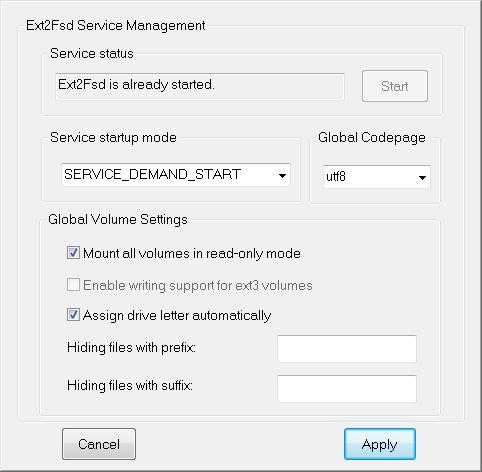The width and height of the screenshot is (482, 472).
Task: Toggle Enable writing support for ext3 checkbox
Action: pos(73,285)
